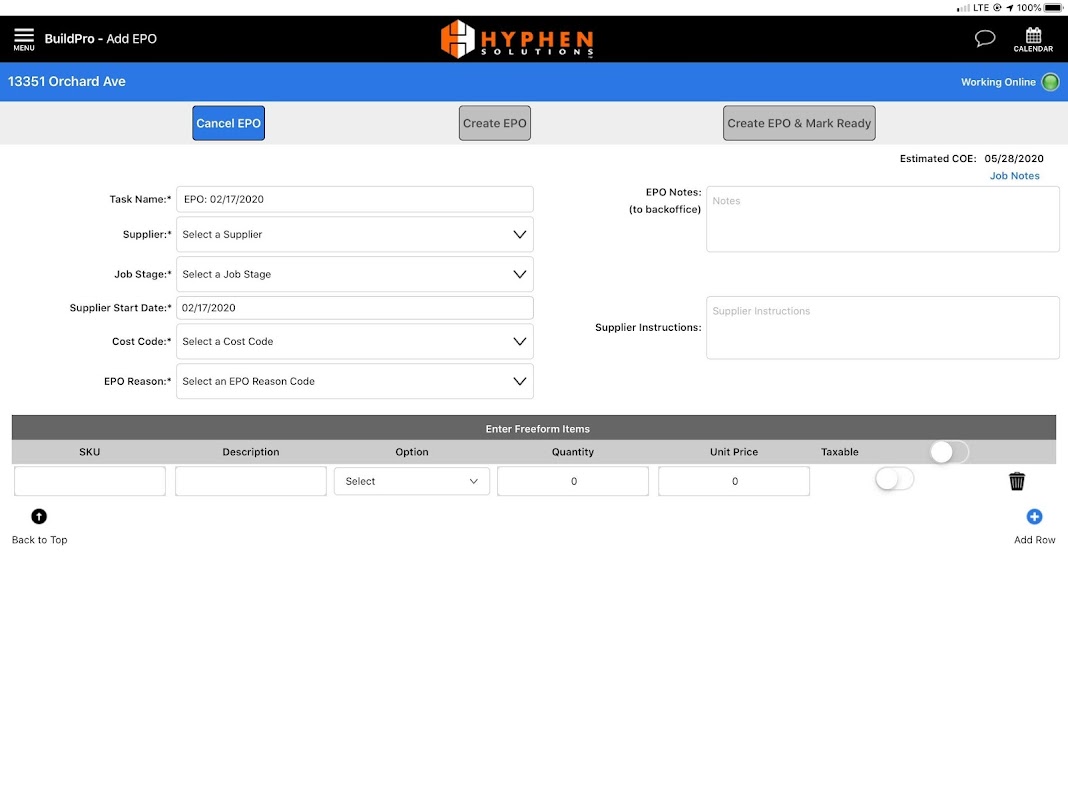
Task: Click the Back to Top arrow icon
Action: 39,516
